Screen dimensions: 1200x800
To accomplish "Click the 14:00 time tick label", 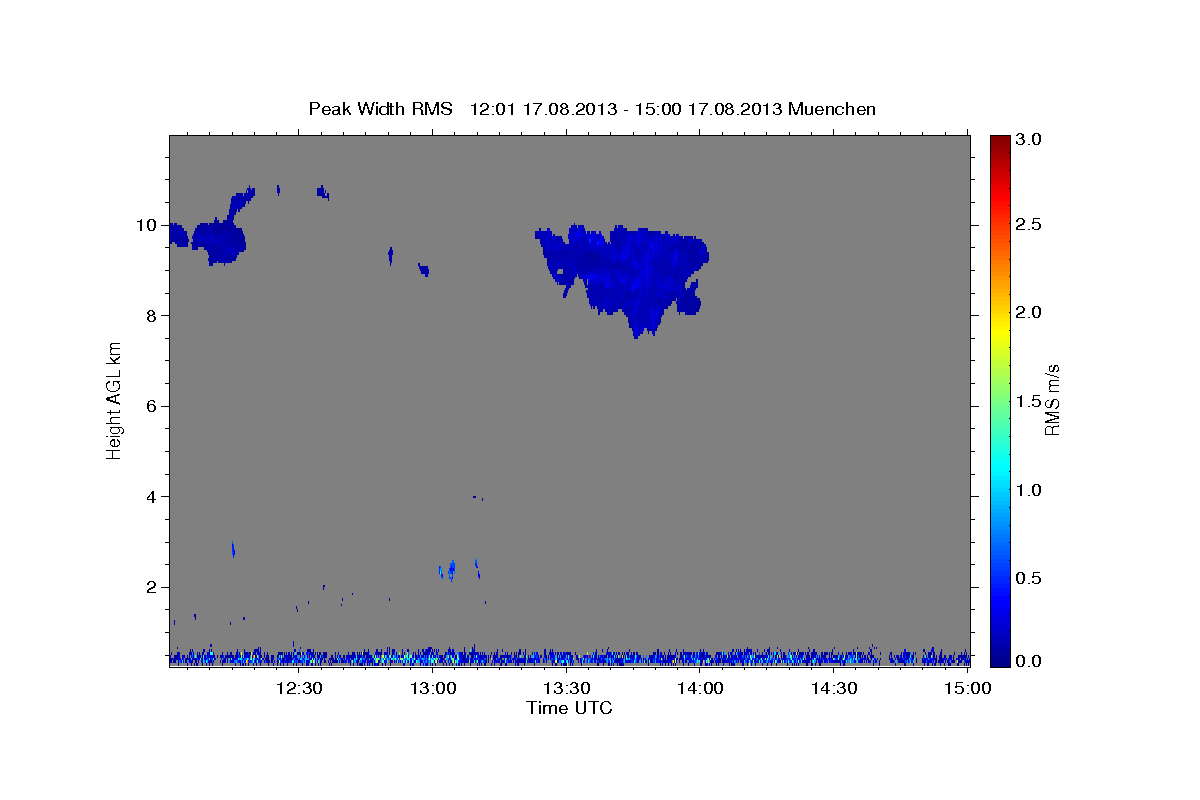I will [700, 688].
